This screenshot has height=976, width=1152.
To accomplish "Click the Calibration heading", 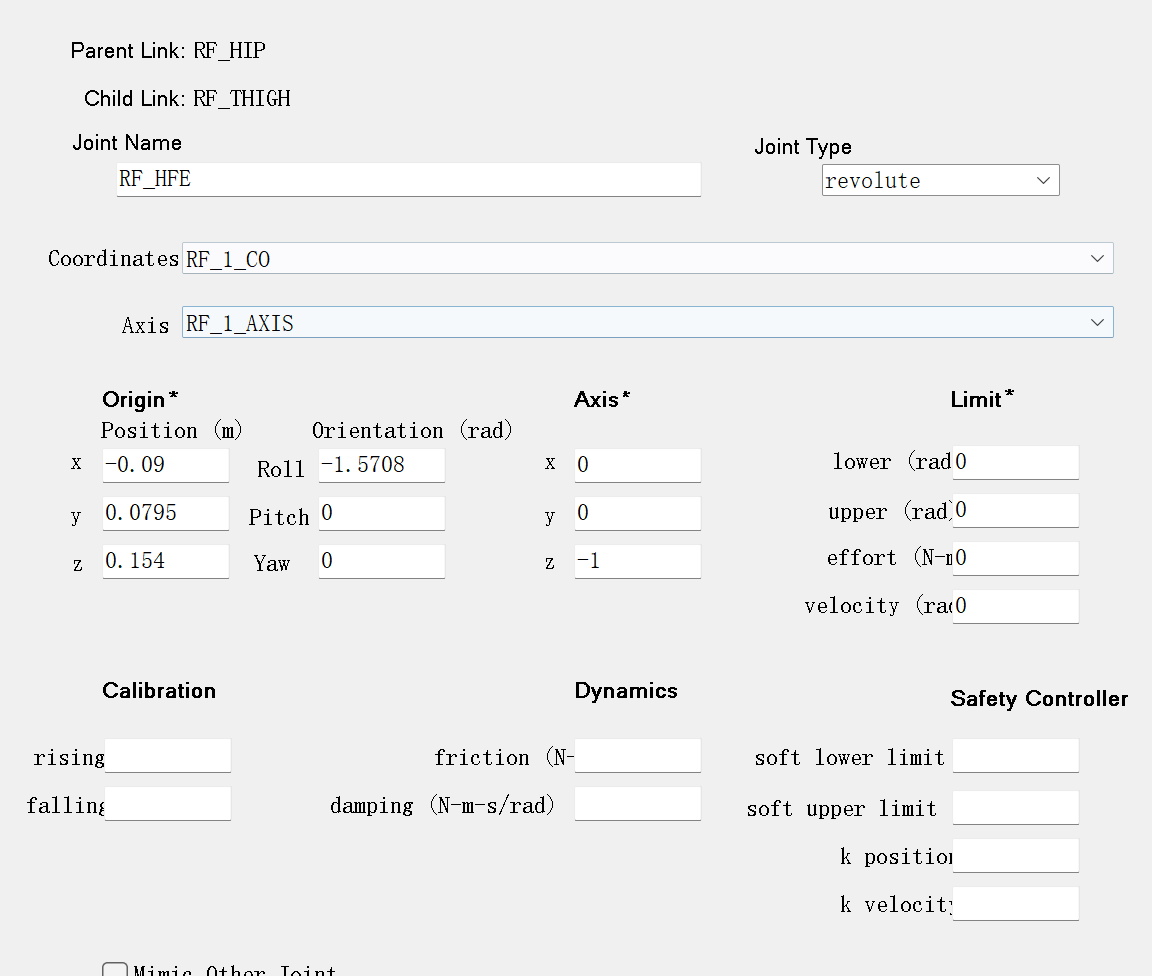I will click(159, 691).
